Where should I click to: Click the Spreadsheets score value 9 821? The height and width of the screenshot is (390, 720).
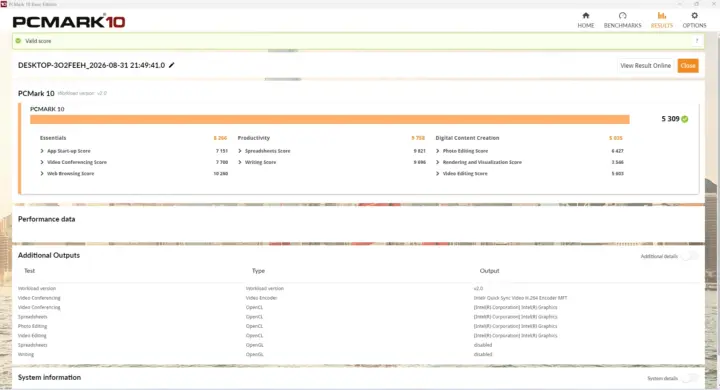pos(419,151)
